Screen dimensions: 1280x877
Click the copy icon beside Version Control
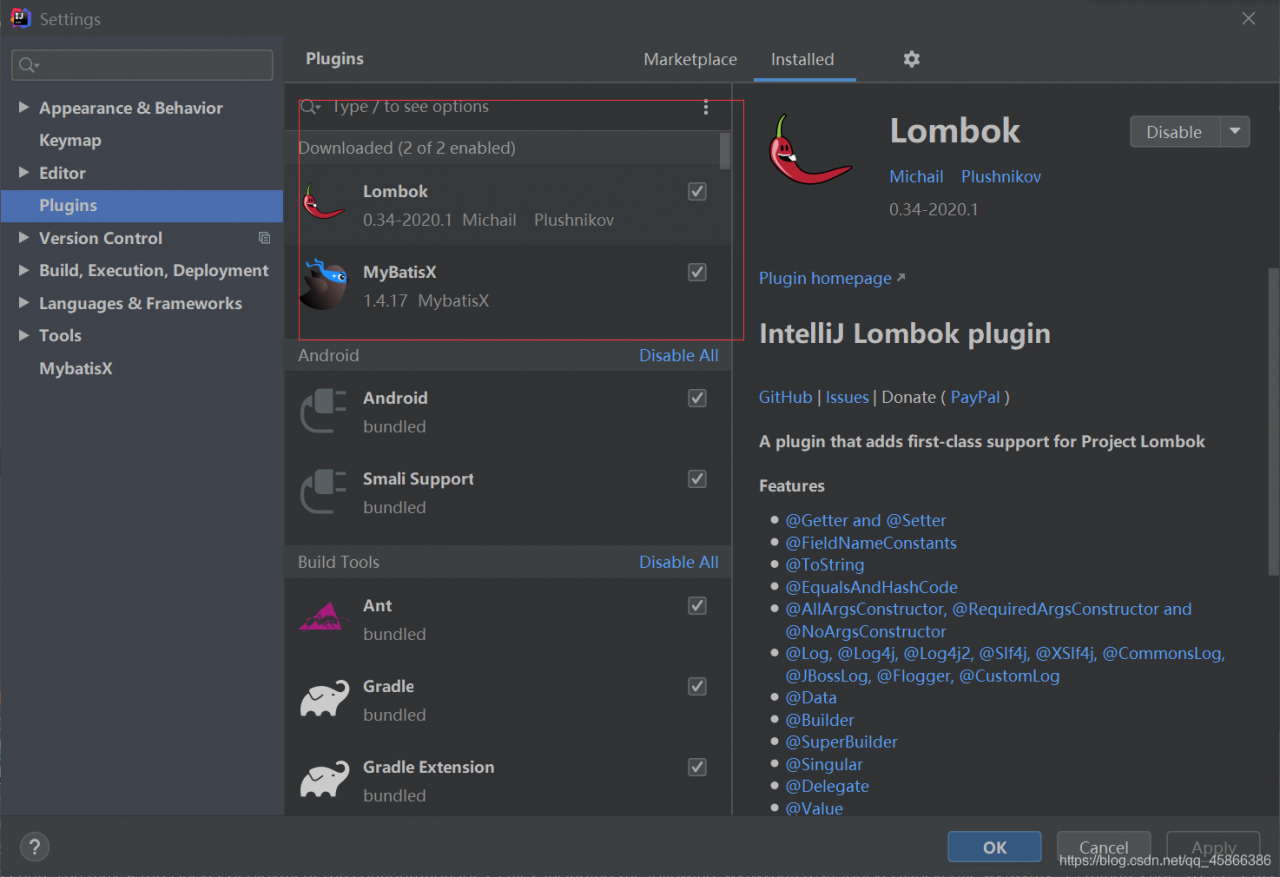point(264,238)
